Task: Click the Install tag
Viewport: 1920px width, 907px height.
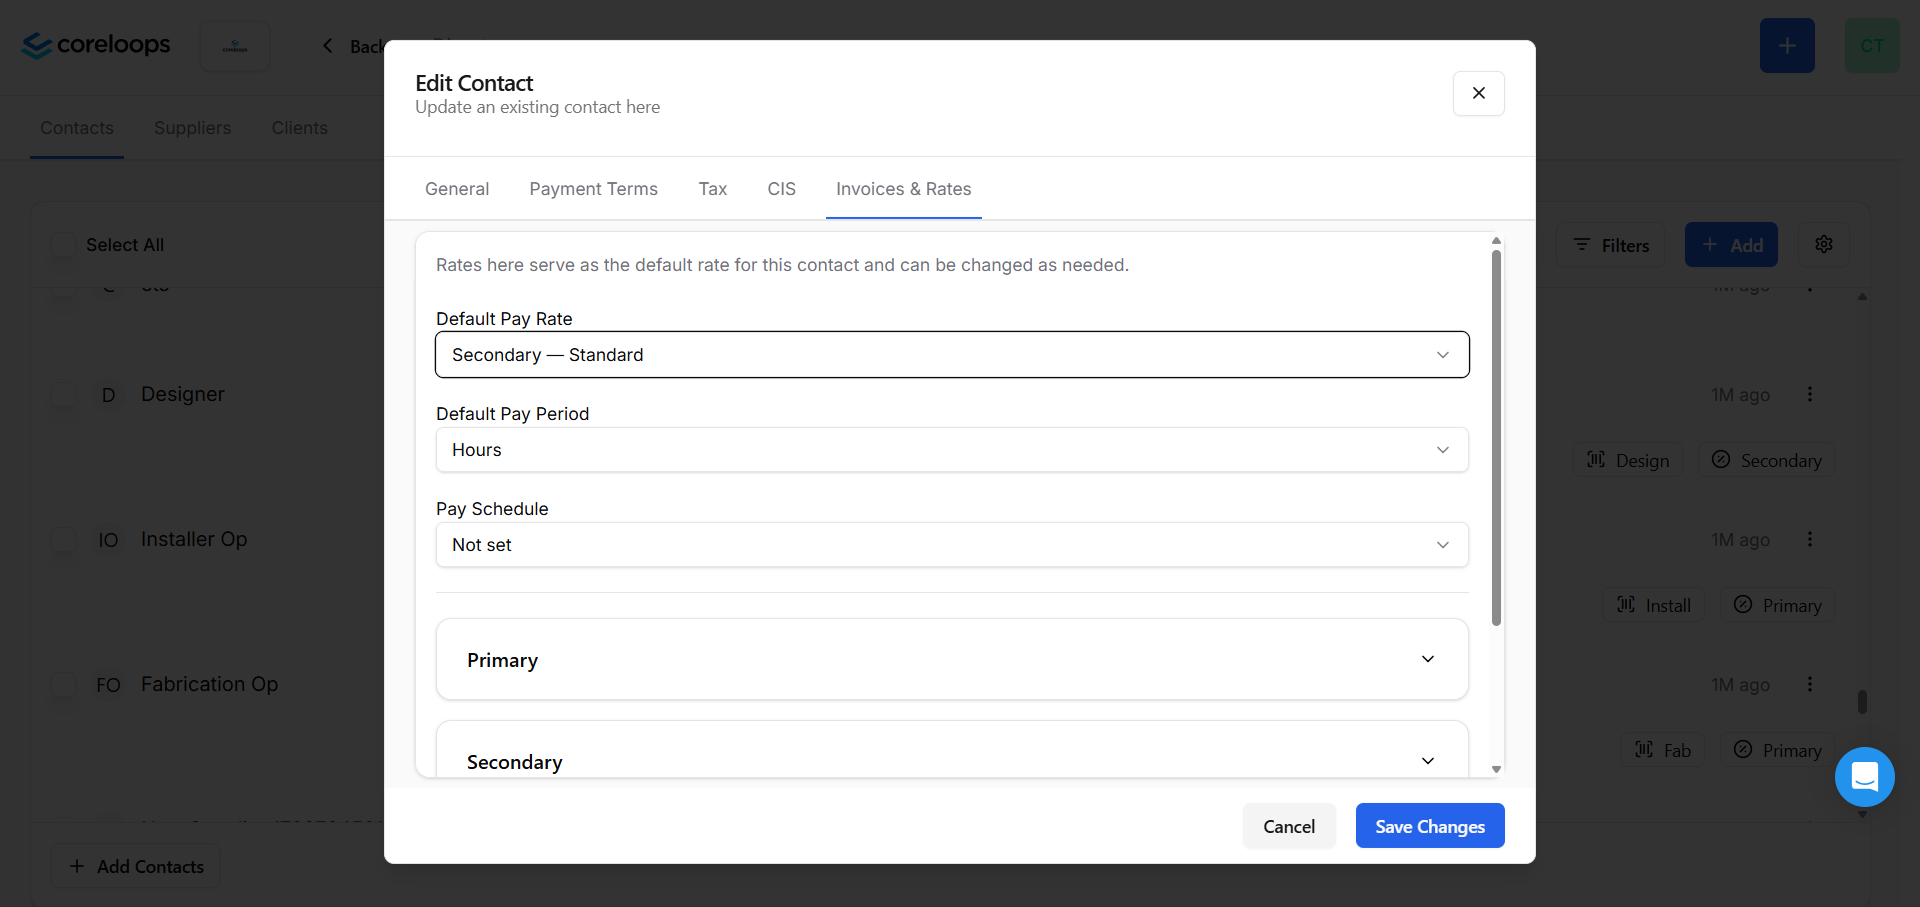Action: [x=1654, y=605]
